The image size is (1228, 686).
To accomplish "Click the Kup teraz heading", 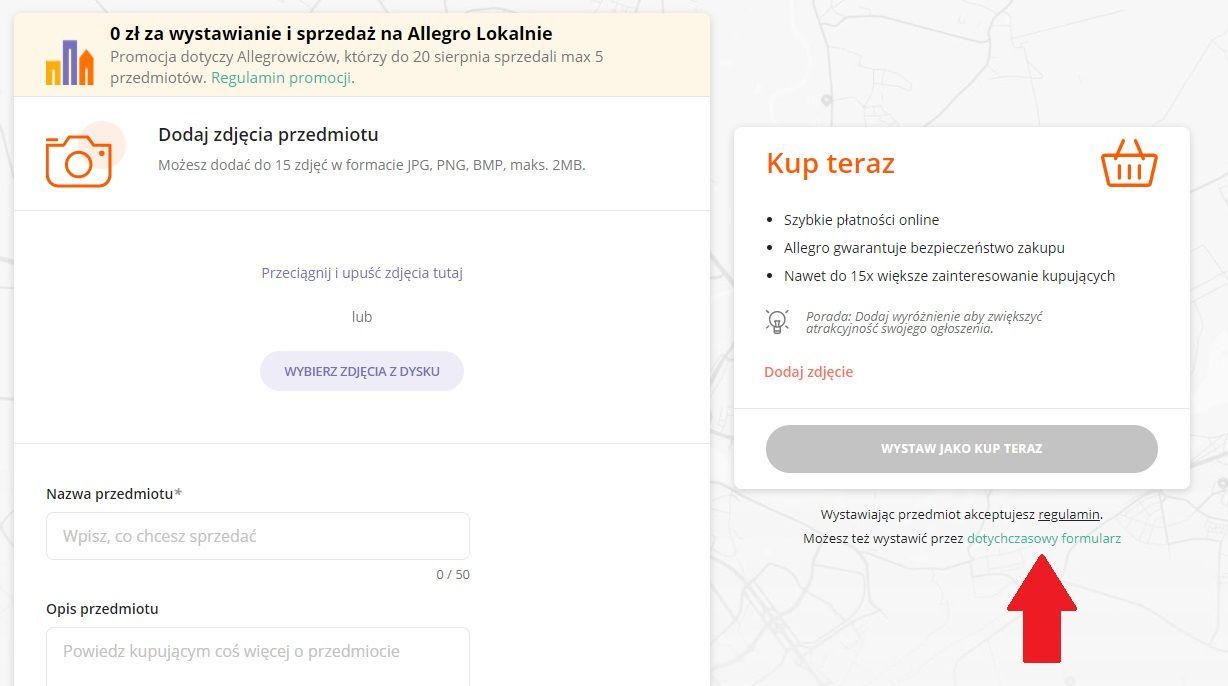I will point(830,164).
